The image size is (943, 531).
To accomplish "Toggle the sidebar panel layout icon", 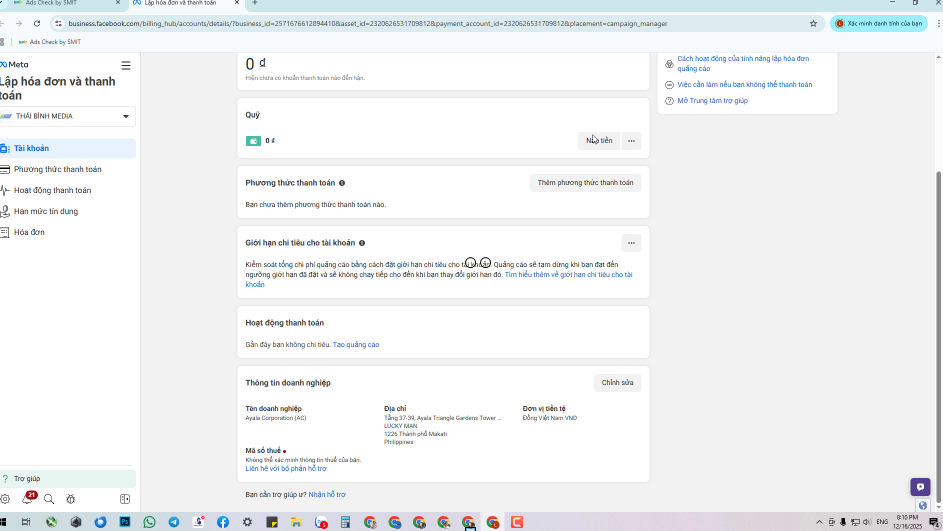I will 125,499.
